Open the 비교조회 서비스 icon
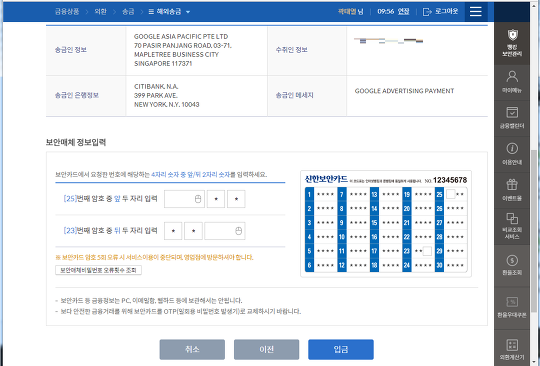This screenshot has width=540, height=366. [512, 219]
